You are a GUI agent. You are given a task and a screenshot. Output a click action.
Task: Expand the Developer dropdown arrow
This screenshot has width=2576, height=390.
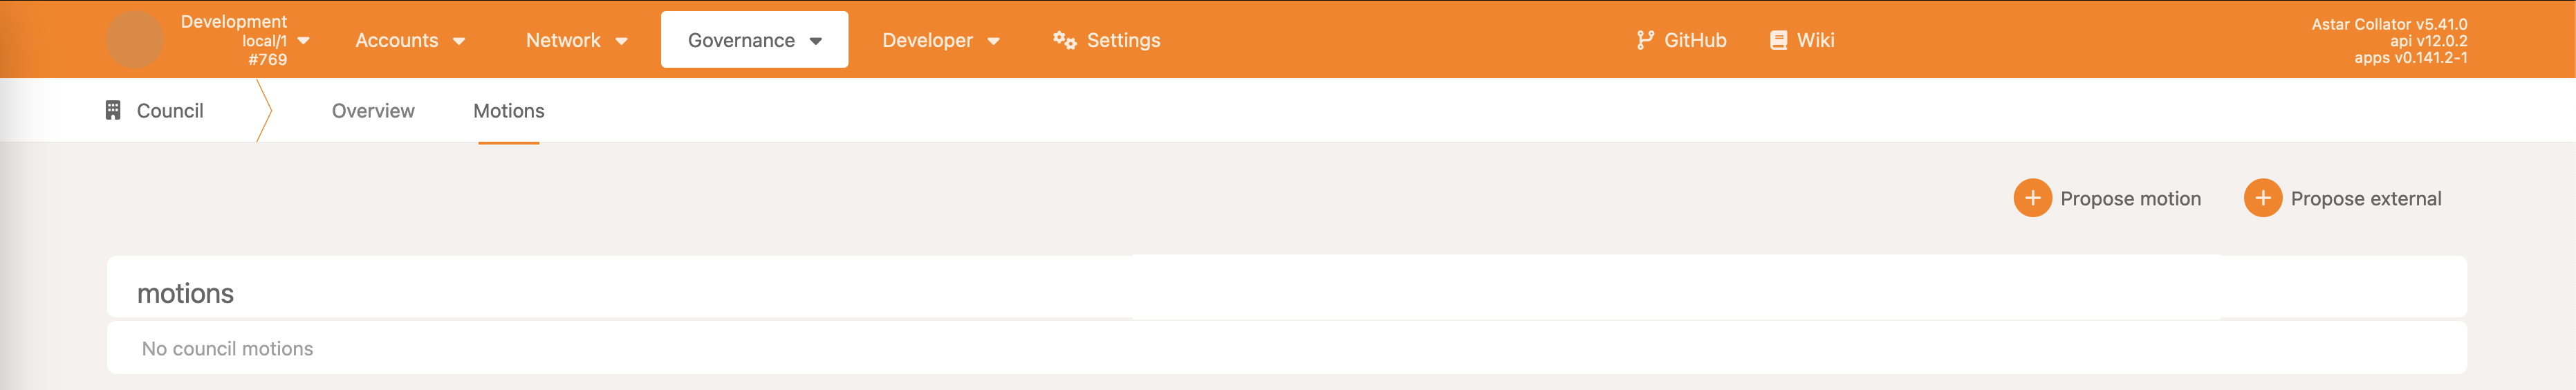click(x=993, y=41)
